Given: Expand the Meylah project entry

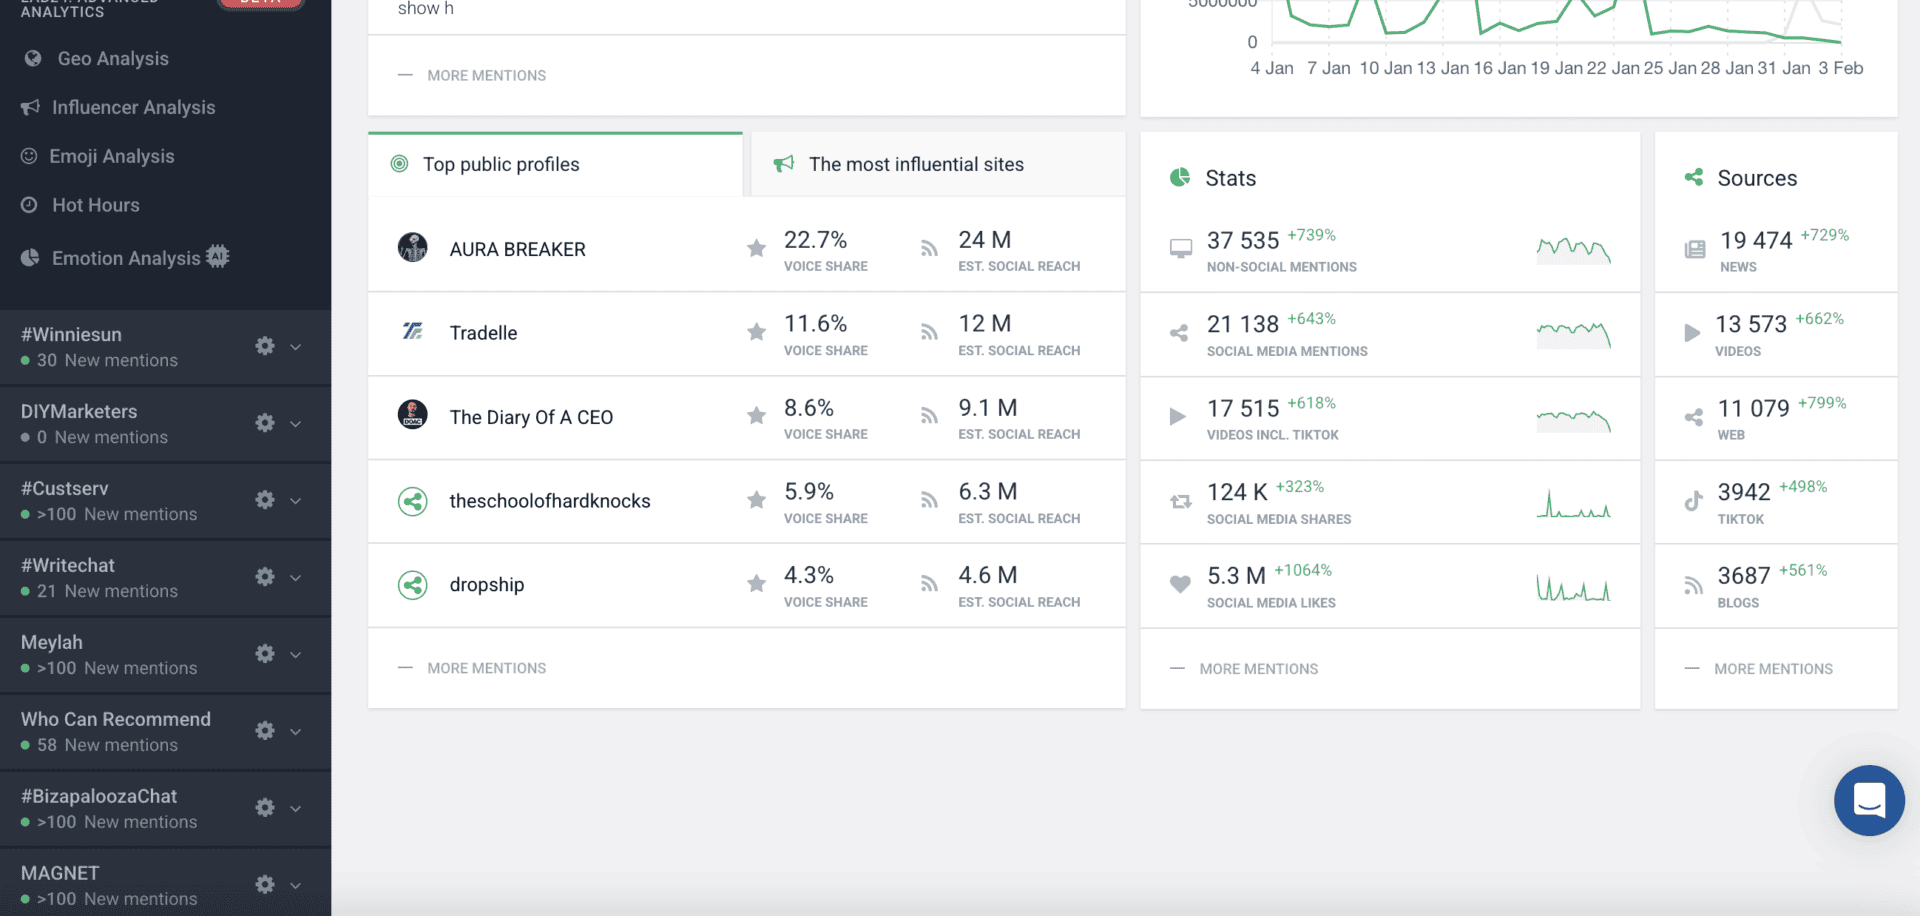Looking at the screenshot, I should [x=295, y=654].
